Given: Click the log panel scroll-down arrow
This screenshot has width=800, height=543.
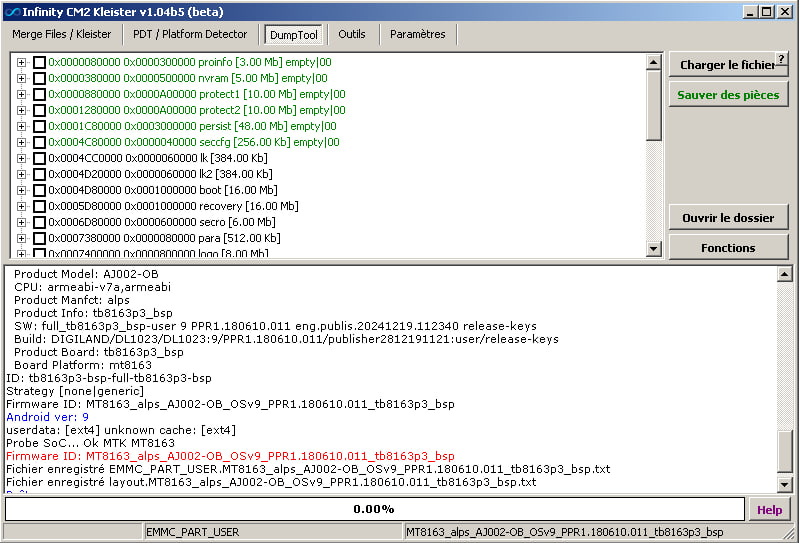Looking at the screenshot, I should pyautogui.click(x=786, y=484).
